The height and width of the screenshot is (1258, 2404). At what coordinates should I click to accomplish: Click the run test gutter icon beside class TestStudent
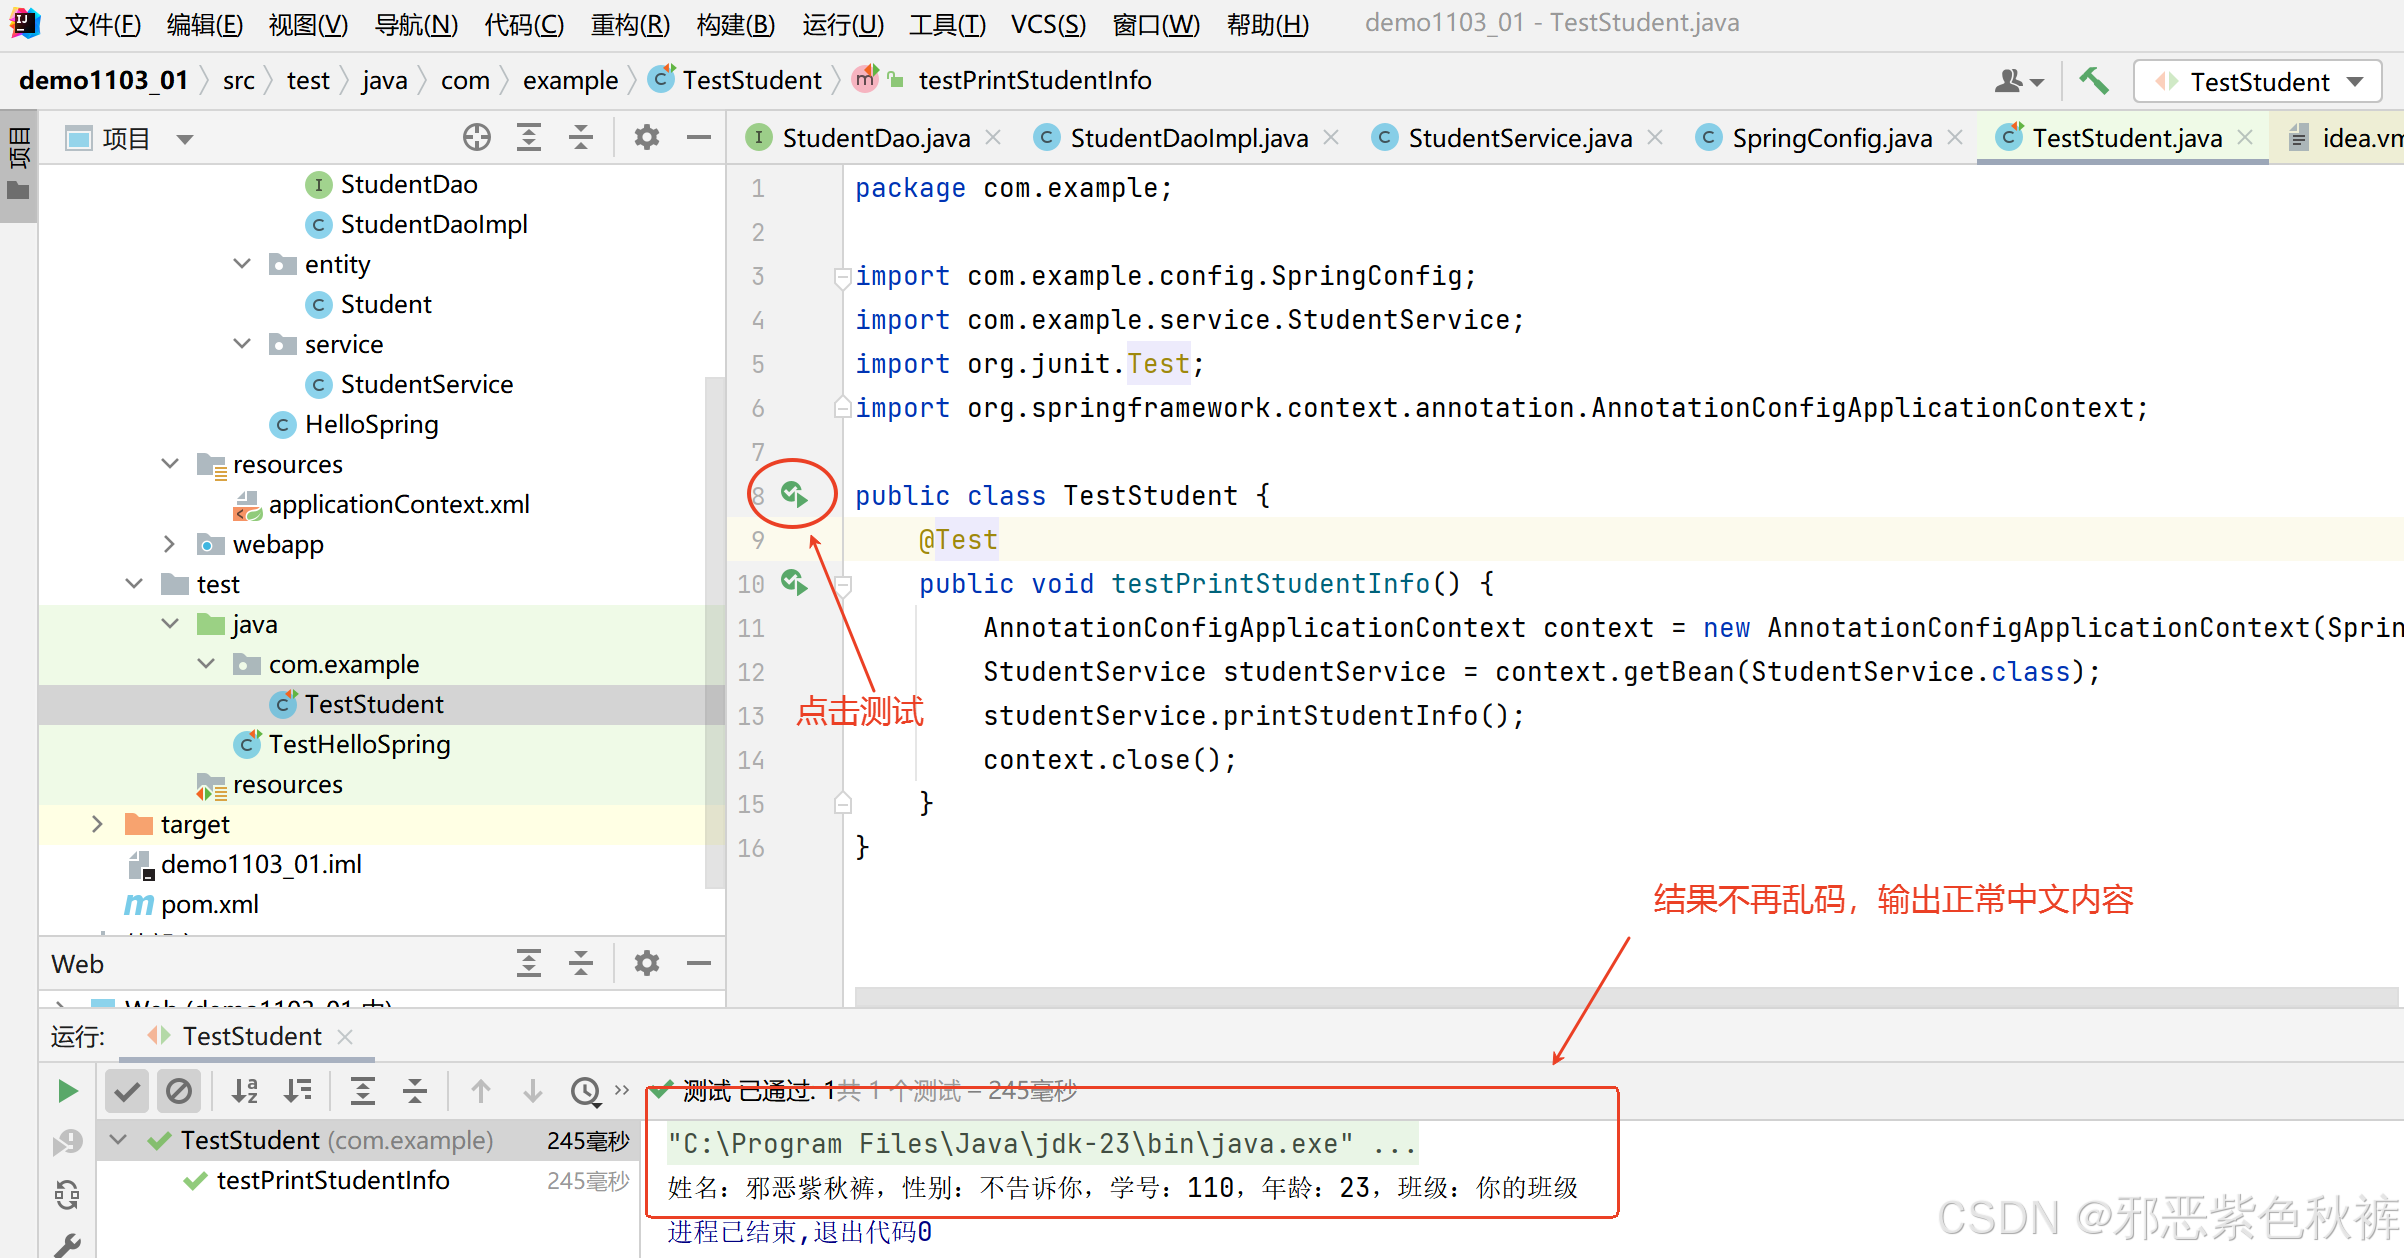[794, 494]
